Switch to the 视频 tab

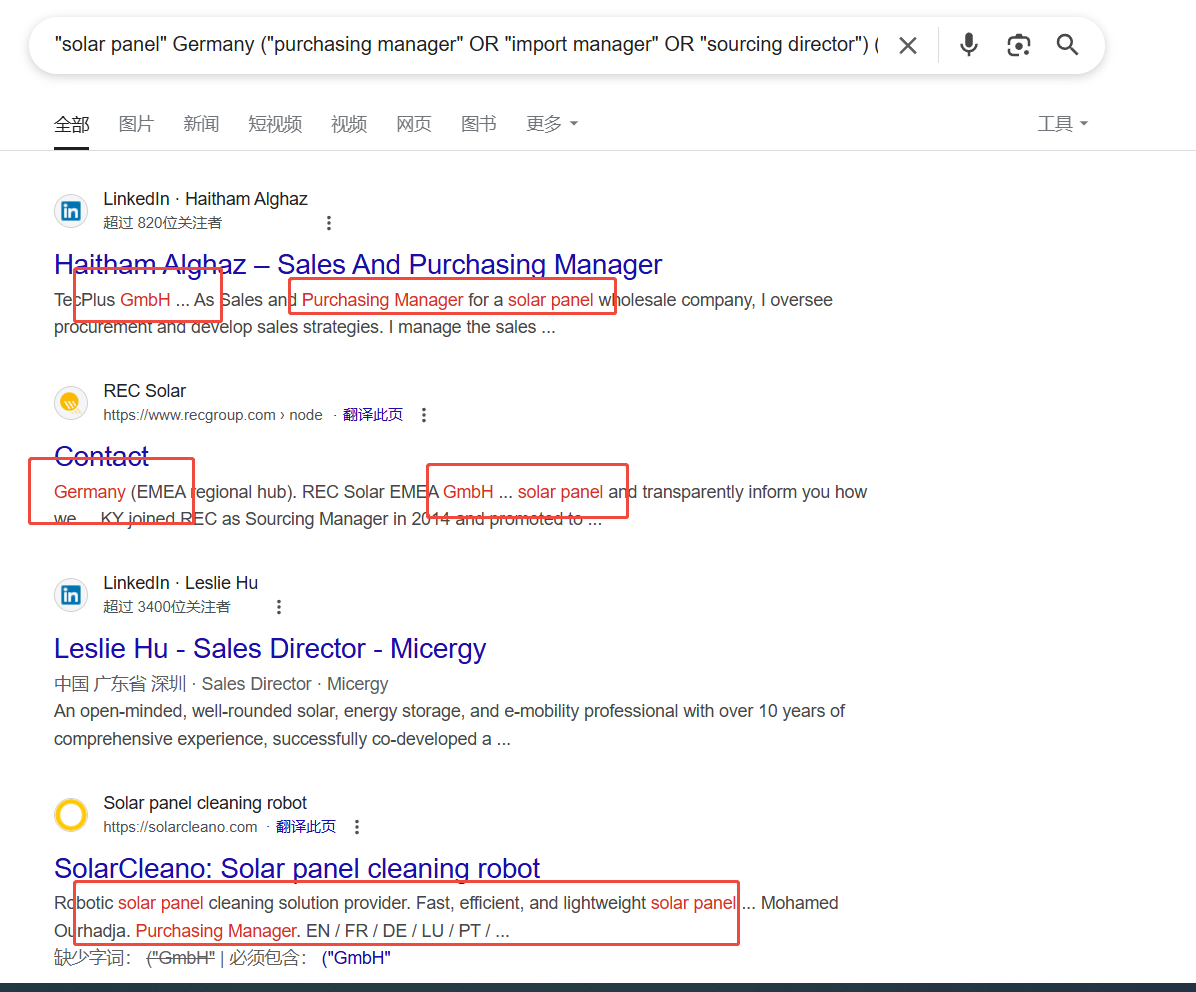point(349,124)
